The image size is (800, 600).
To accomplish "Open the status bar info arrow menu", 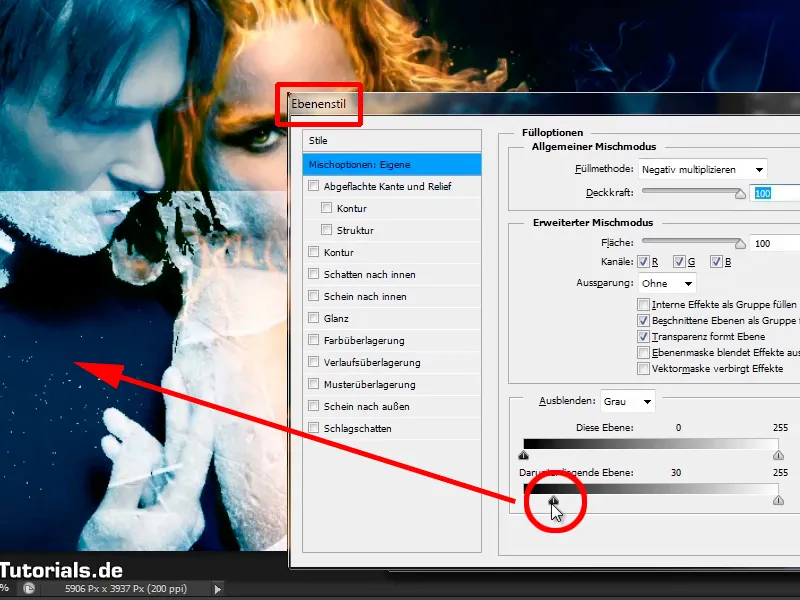I will point(217,589).
